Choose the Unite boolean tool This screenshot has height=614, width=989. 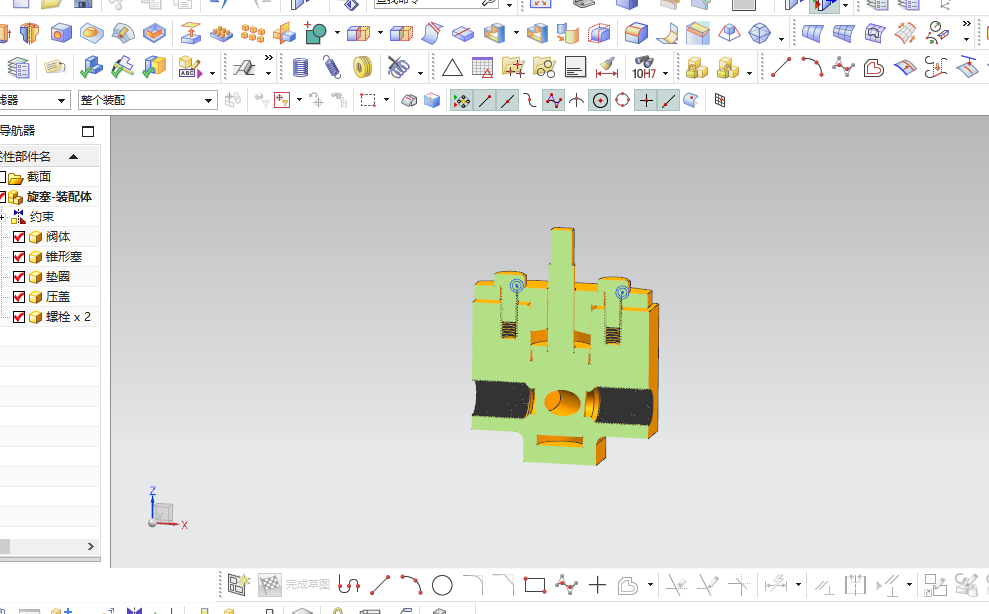pos(315,33)
